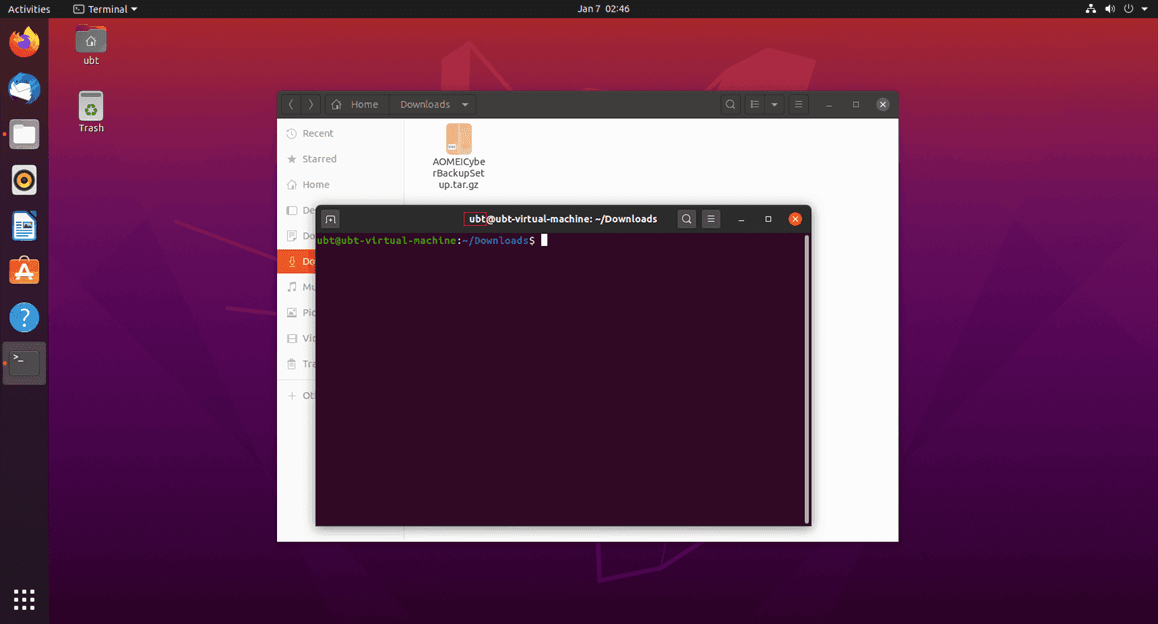Screen dimensions: 1158x624
Task: Go back in Files navigation
Action: 291,104
